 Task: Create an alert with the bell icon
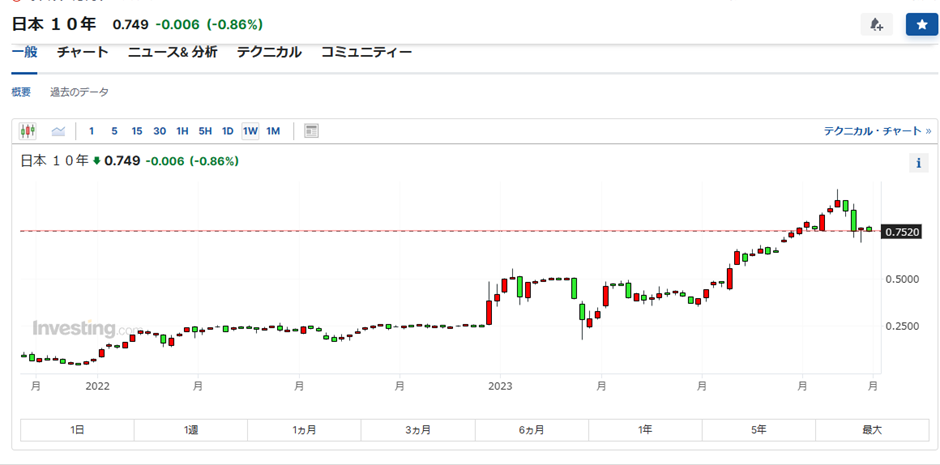coord(876,25)
